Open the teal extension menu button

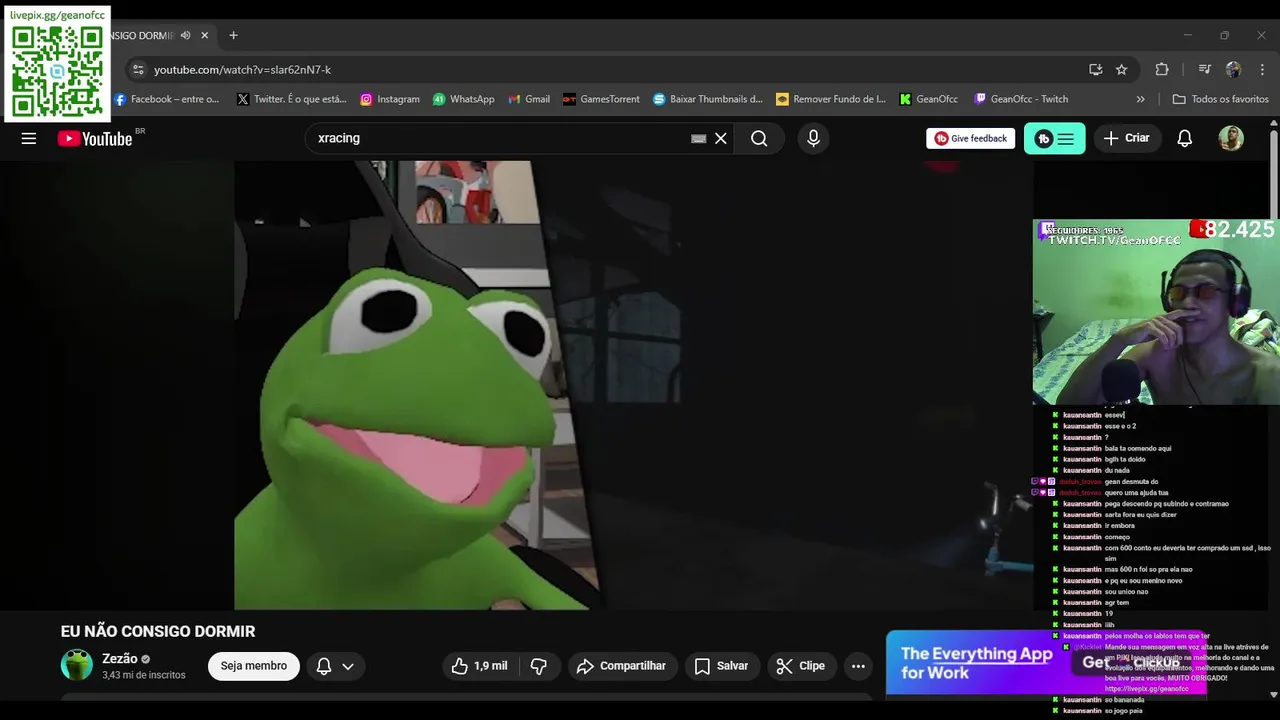pos(1054,139)
